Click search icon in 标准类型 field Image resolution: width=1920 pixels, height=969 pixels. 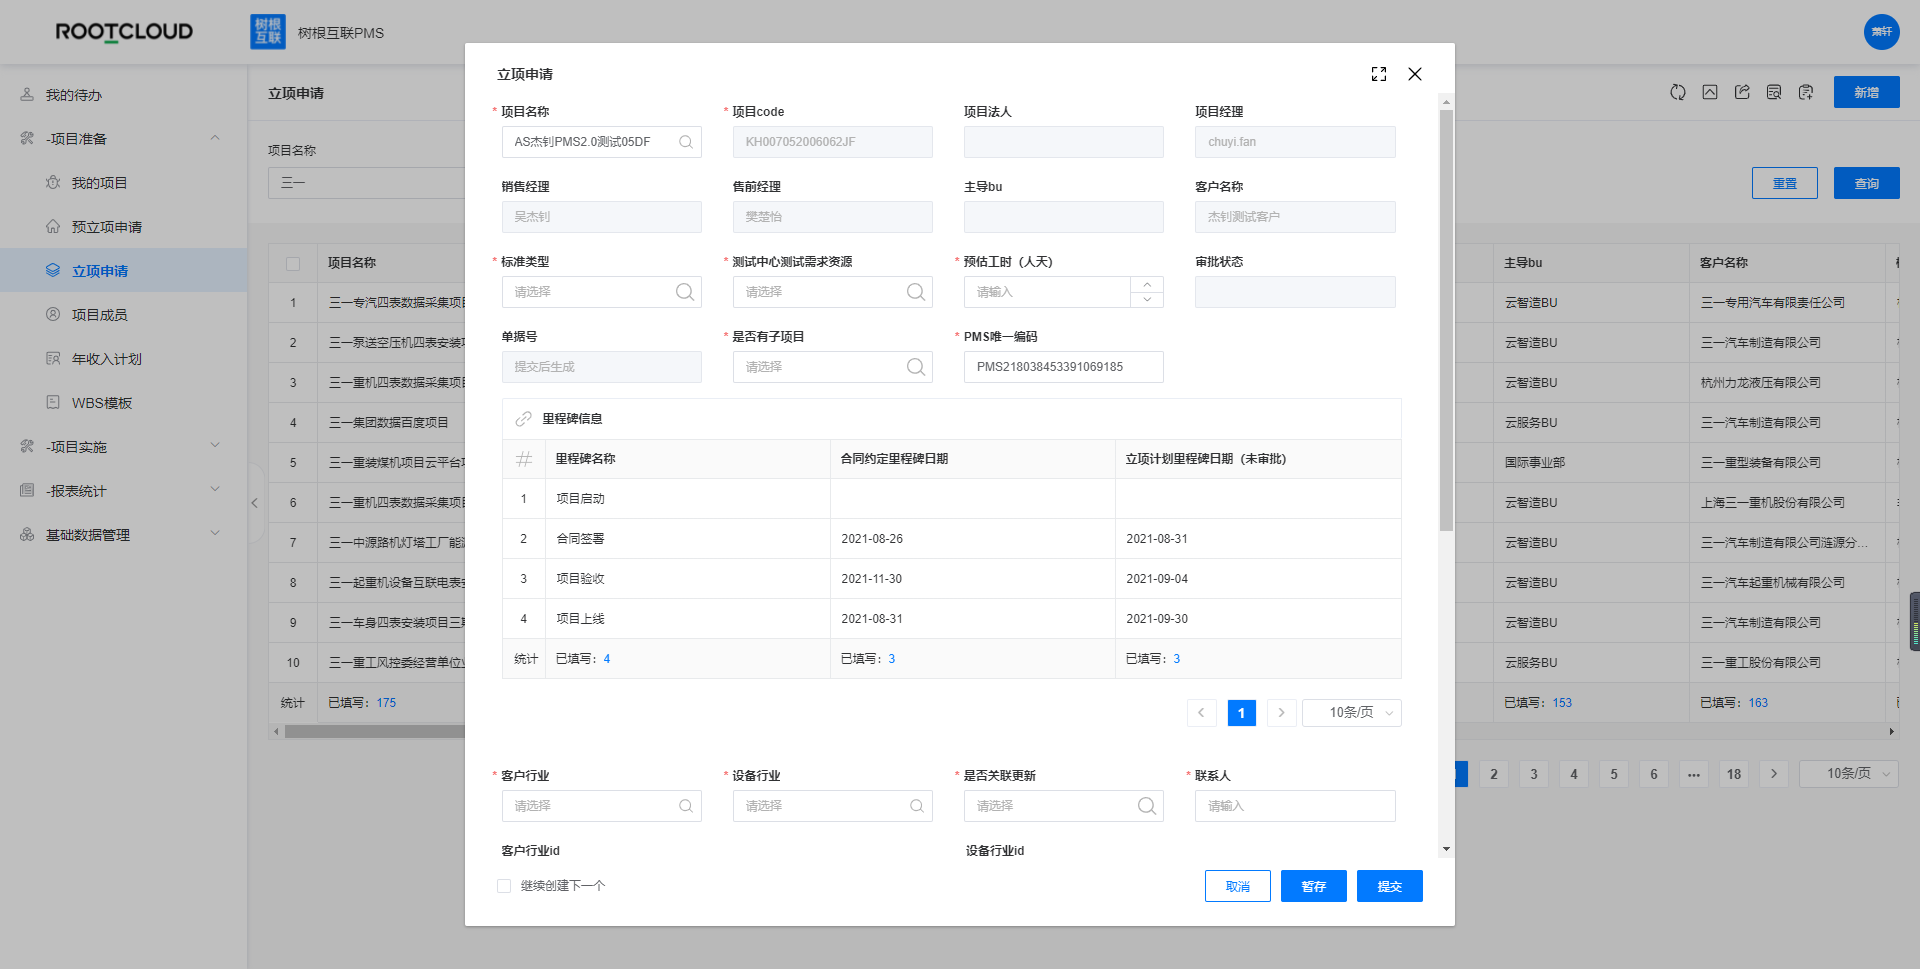coord(685,292)
